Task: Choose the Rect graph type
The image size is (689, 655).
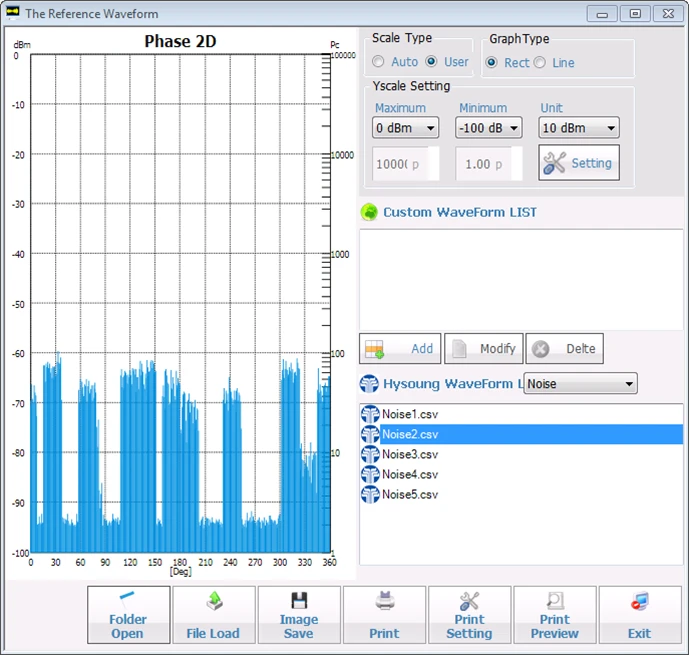Action: click(x=491, y=62)
